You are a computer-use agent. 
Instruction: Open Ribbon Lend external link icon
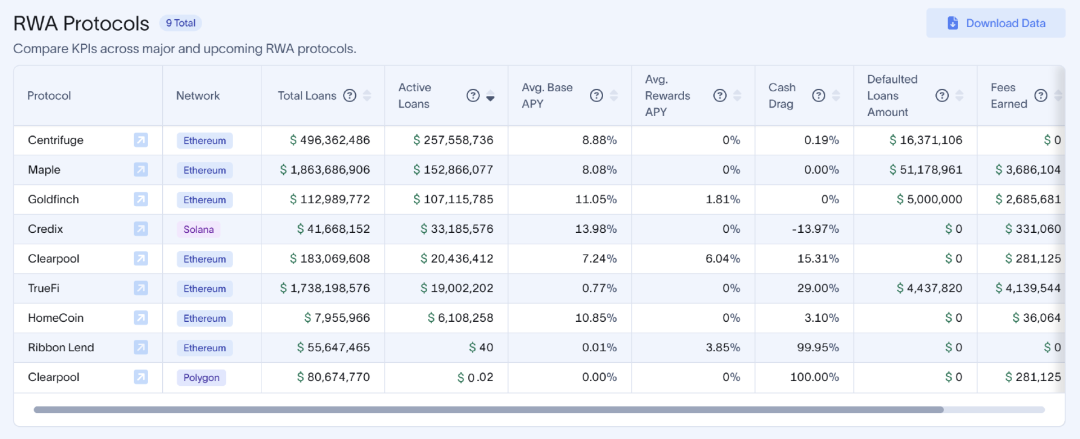141,348
